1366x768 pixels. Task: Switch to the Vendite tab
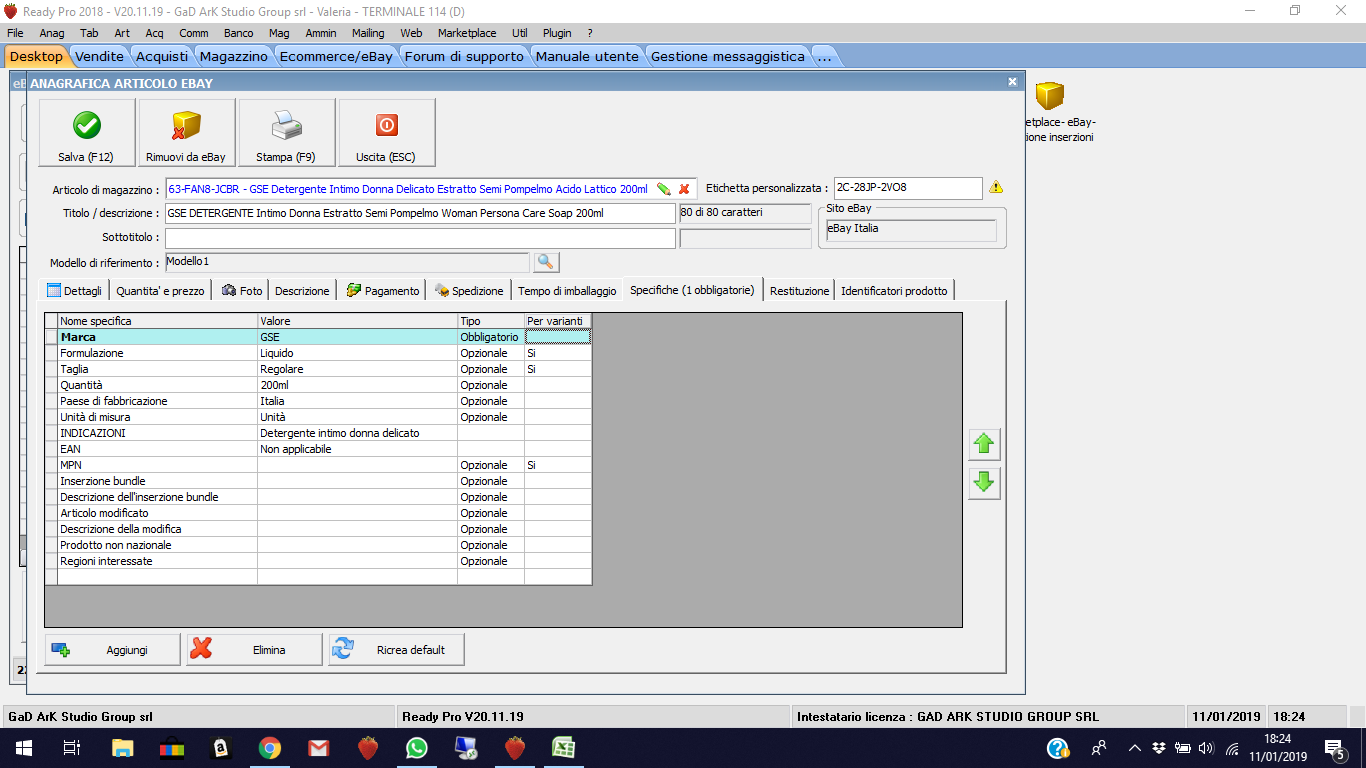99,56
